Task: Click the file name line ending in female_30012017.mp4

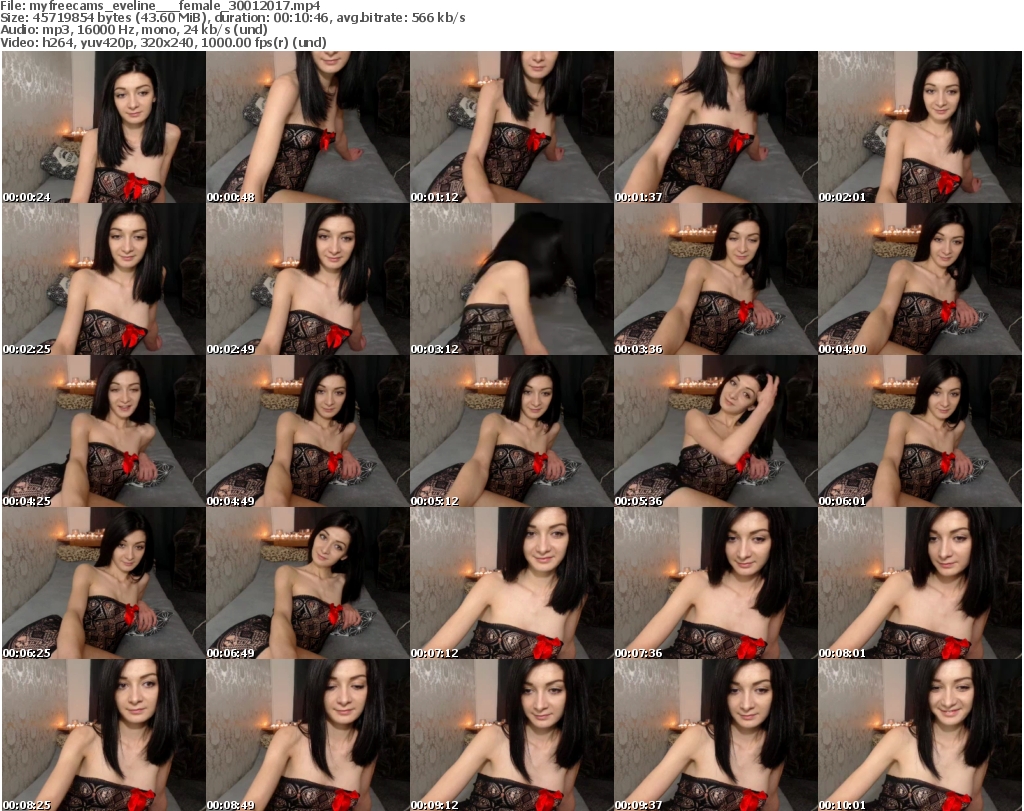Action: pos(161,6)
